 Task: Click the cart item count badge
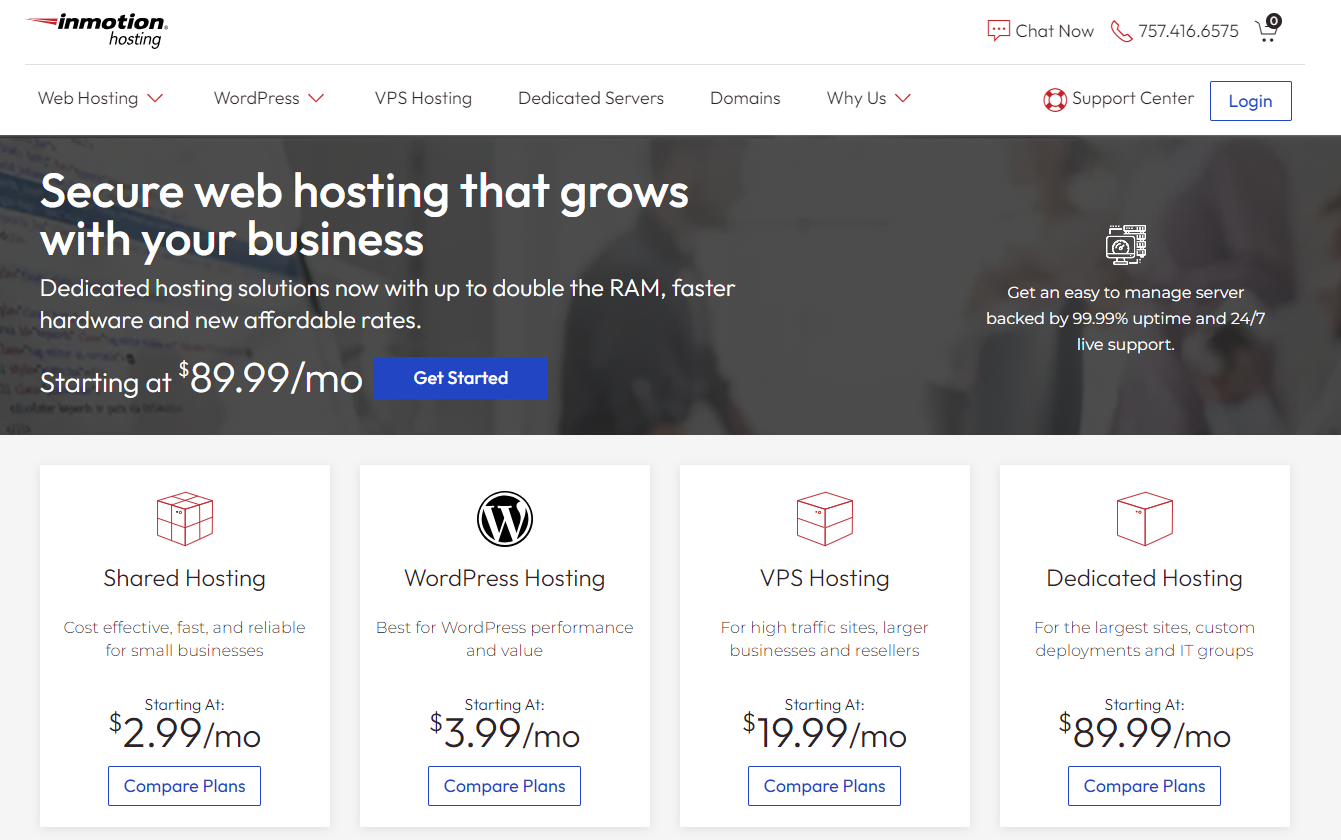coord(1273,20)
